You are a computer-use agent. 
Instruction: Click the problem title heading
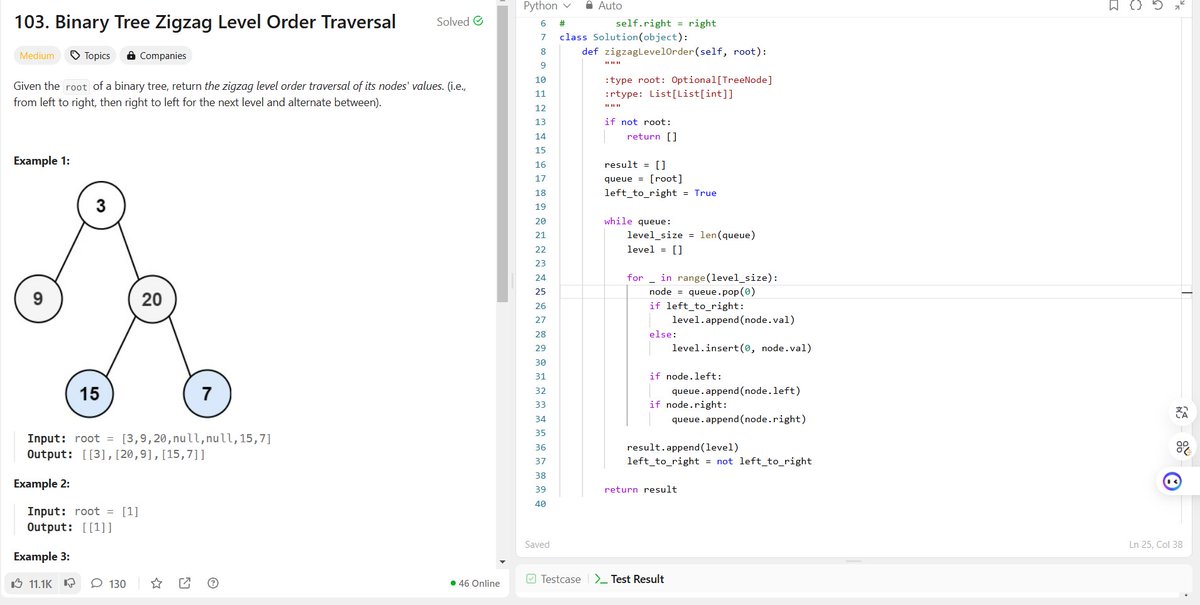(x=205, y=22)
